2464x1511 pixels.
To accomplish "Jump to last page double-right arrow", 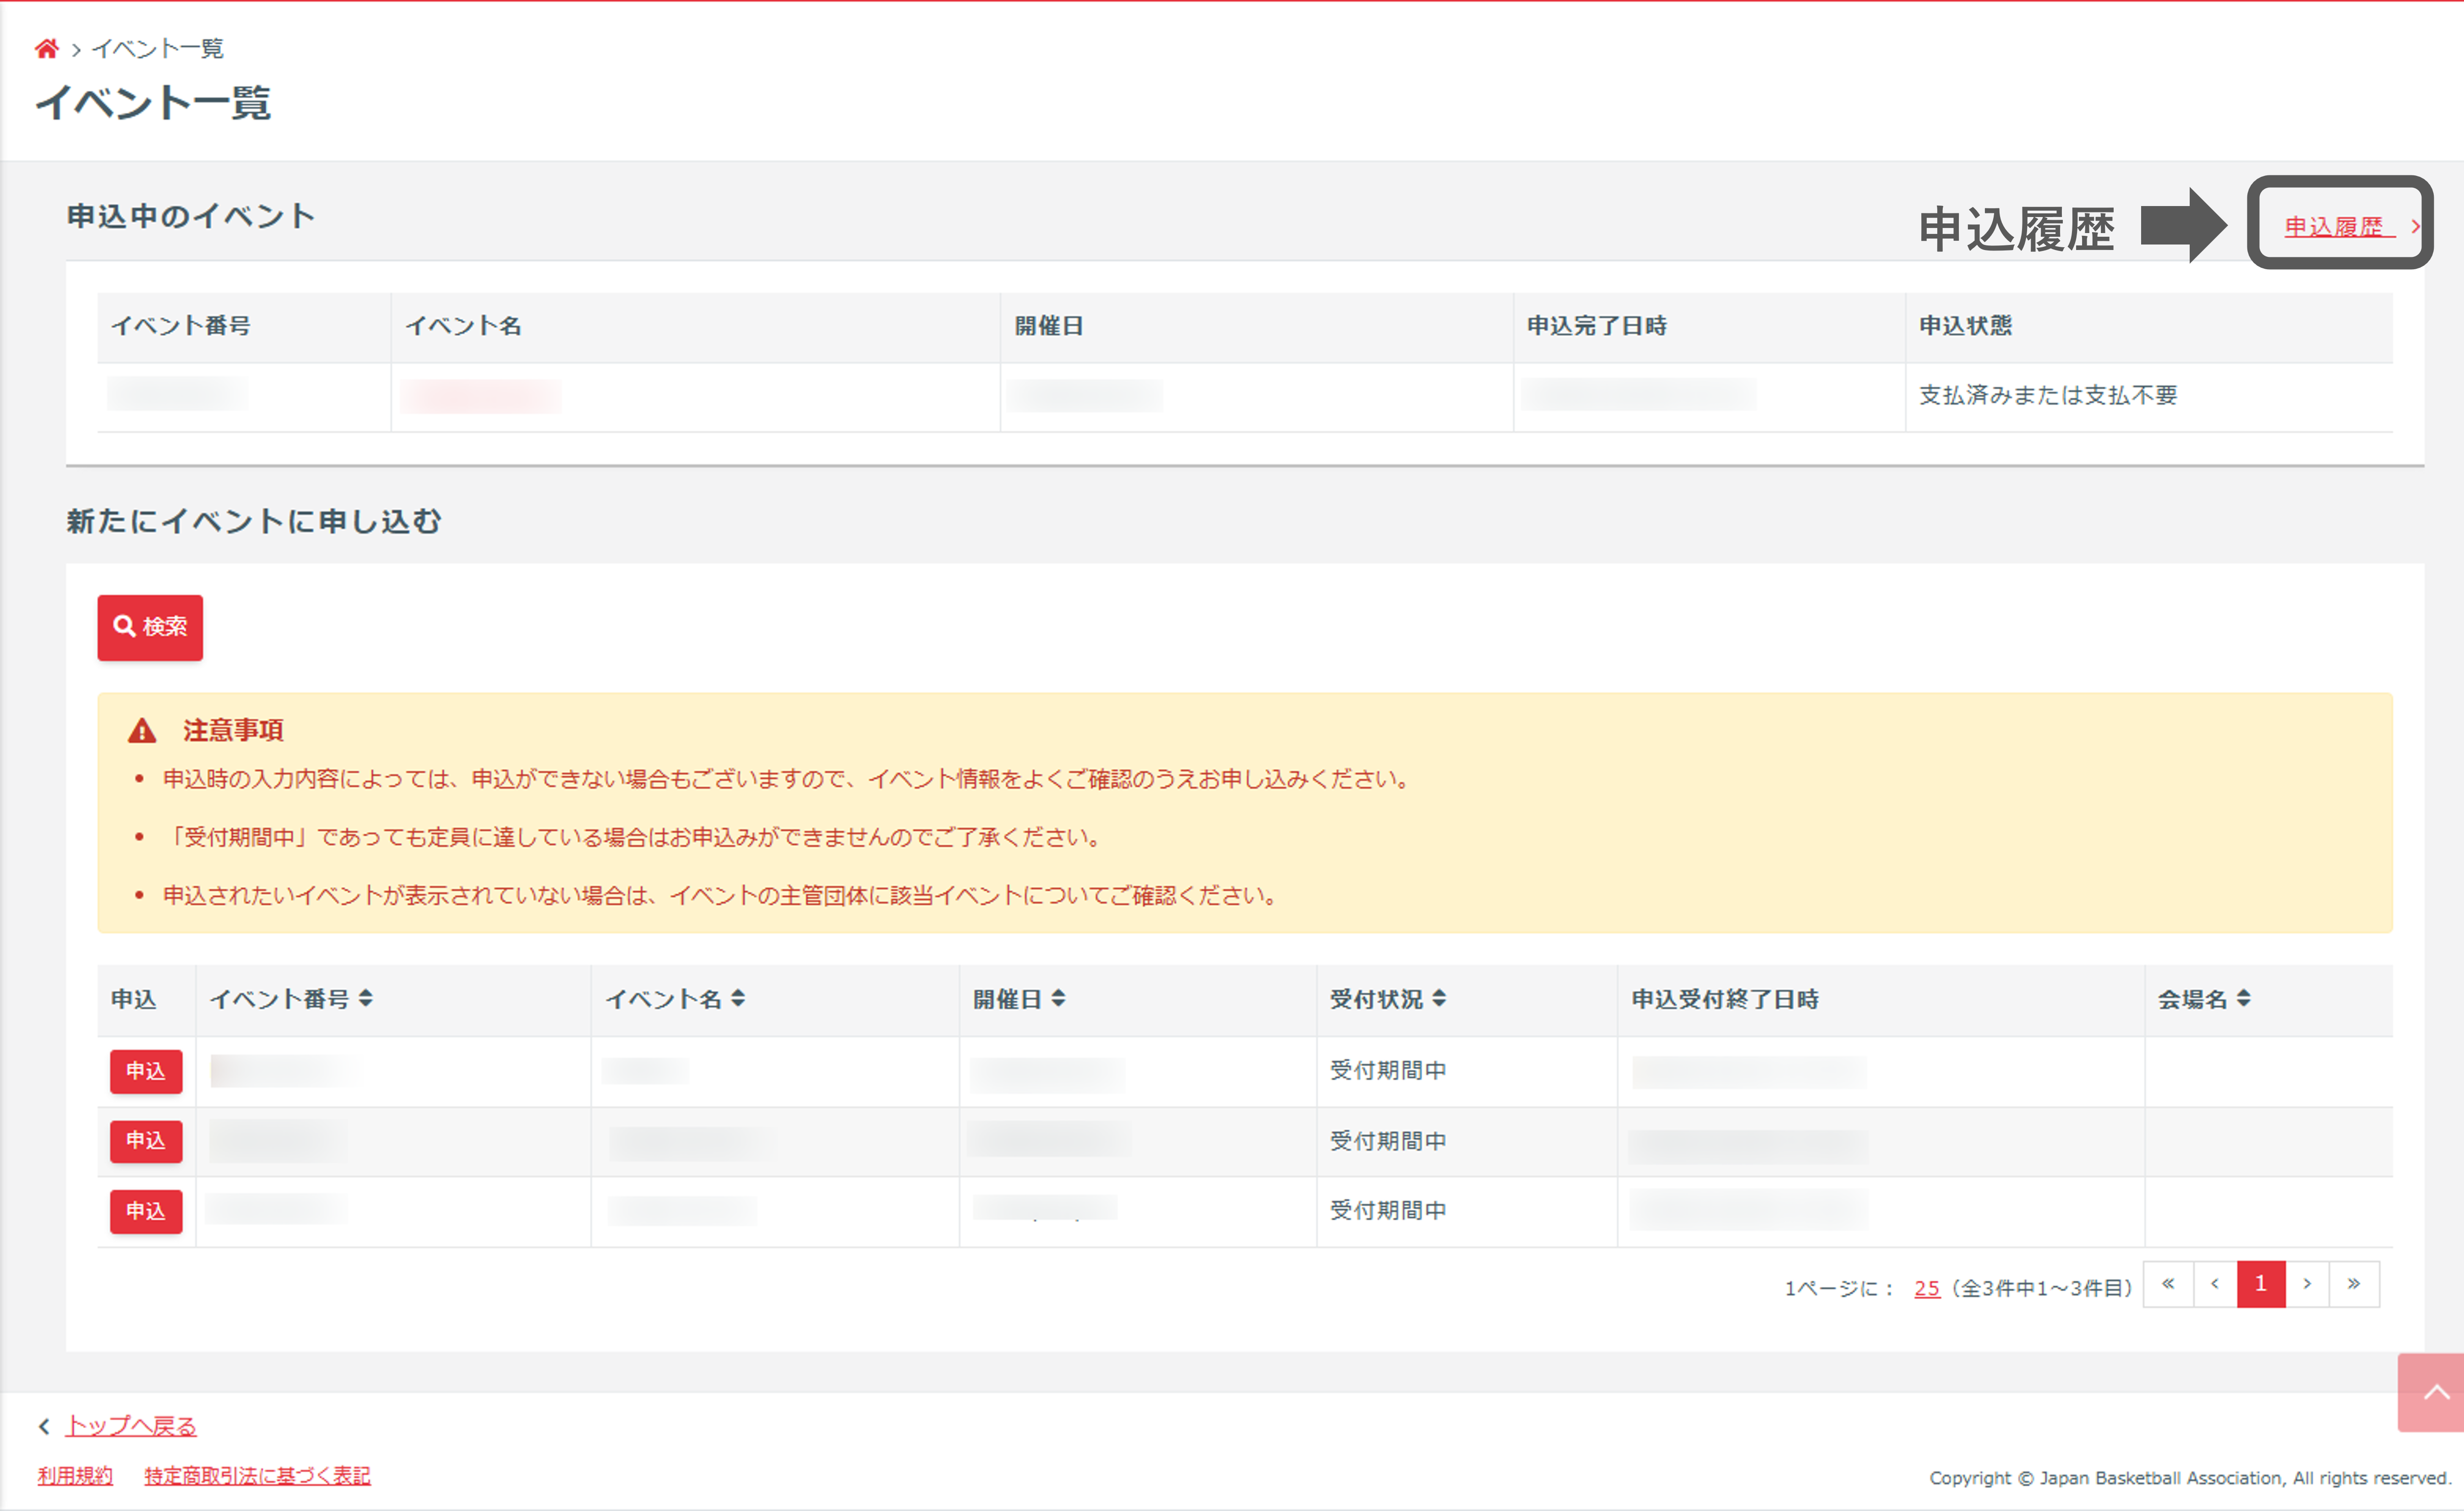I will 2354,1284.
